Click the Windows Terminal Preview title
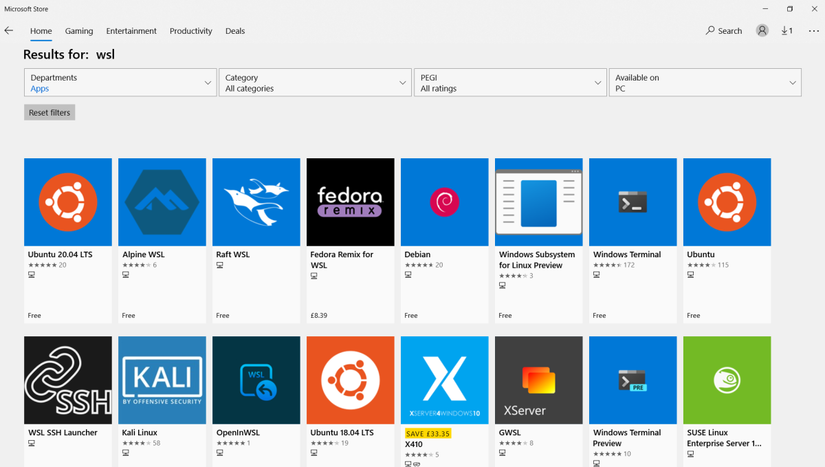This screenshot has height=467, width=825. coord(627,438)
